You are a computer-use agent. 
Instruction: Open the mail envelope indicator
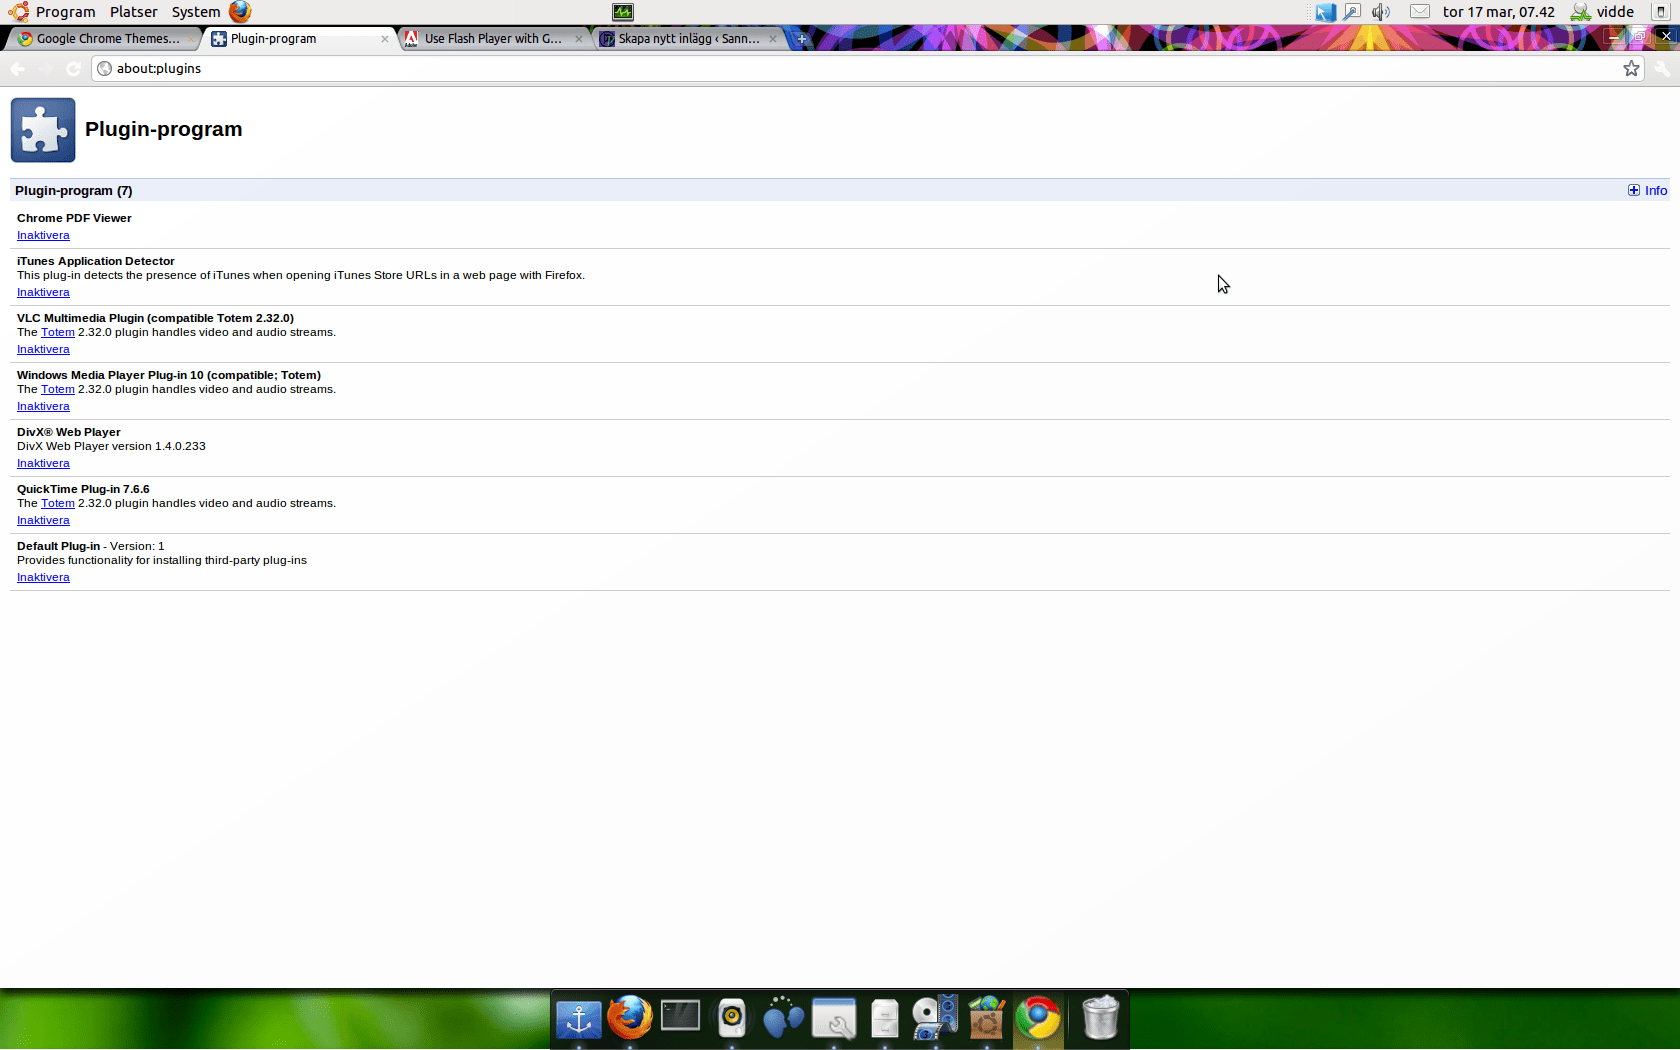(x=1420, y=12)
